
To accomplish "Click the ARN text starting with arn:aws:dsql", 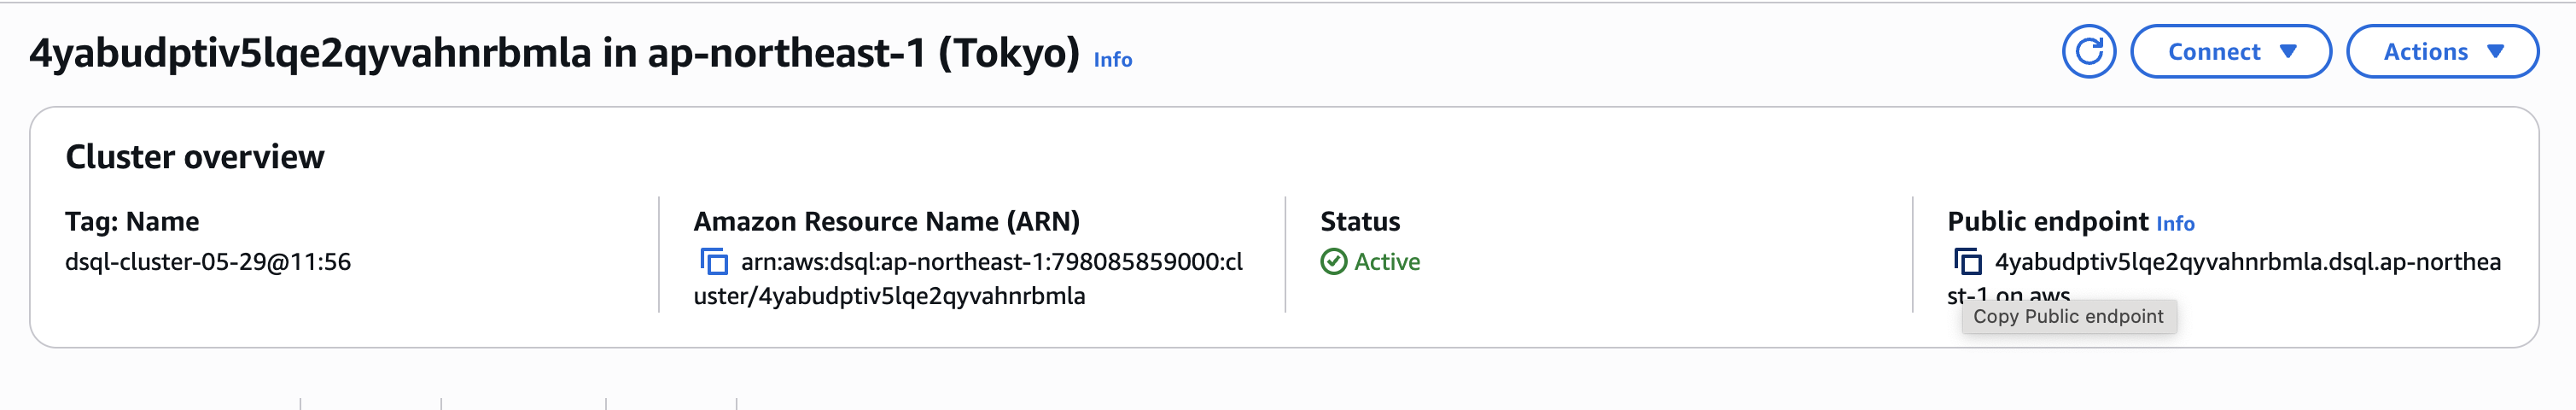I will pyautogui.click(x=990, y=262).
